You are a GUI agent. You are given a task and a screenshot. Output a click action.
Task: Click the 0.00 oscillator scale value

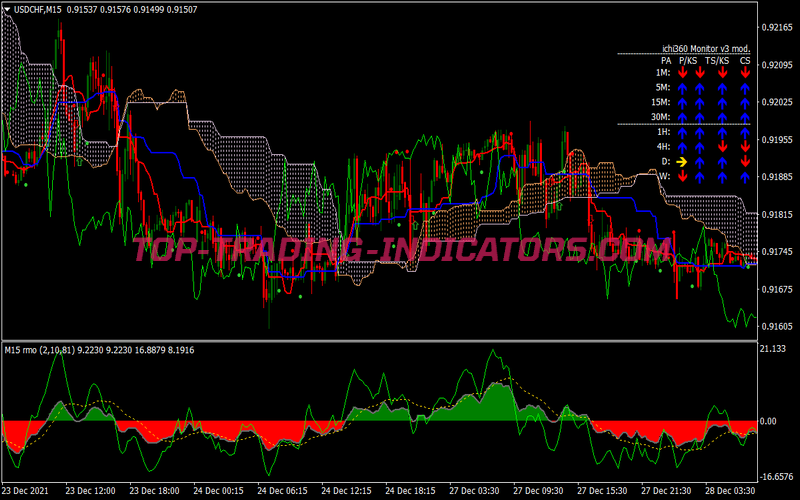point(768,421)
